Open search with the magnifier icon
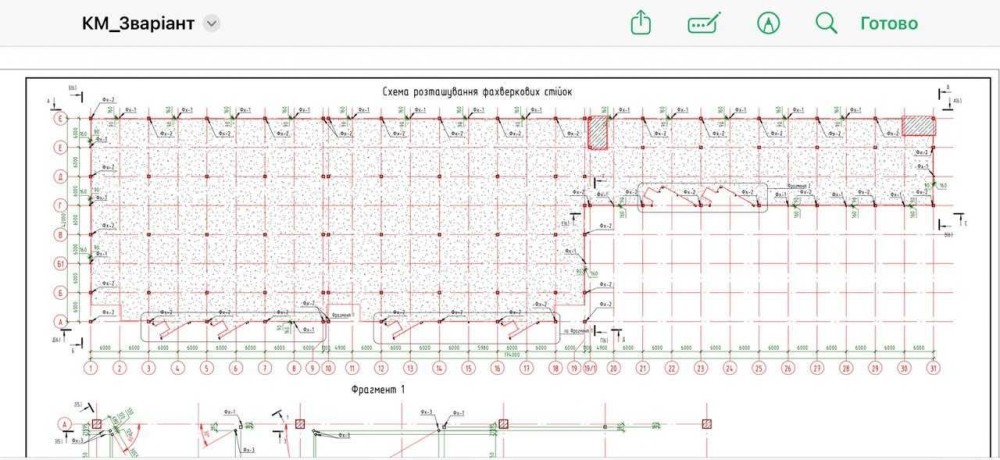Viewport: 1000px width, 460px height. 826,23
